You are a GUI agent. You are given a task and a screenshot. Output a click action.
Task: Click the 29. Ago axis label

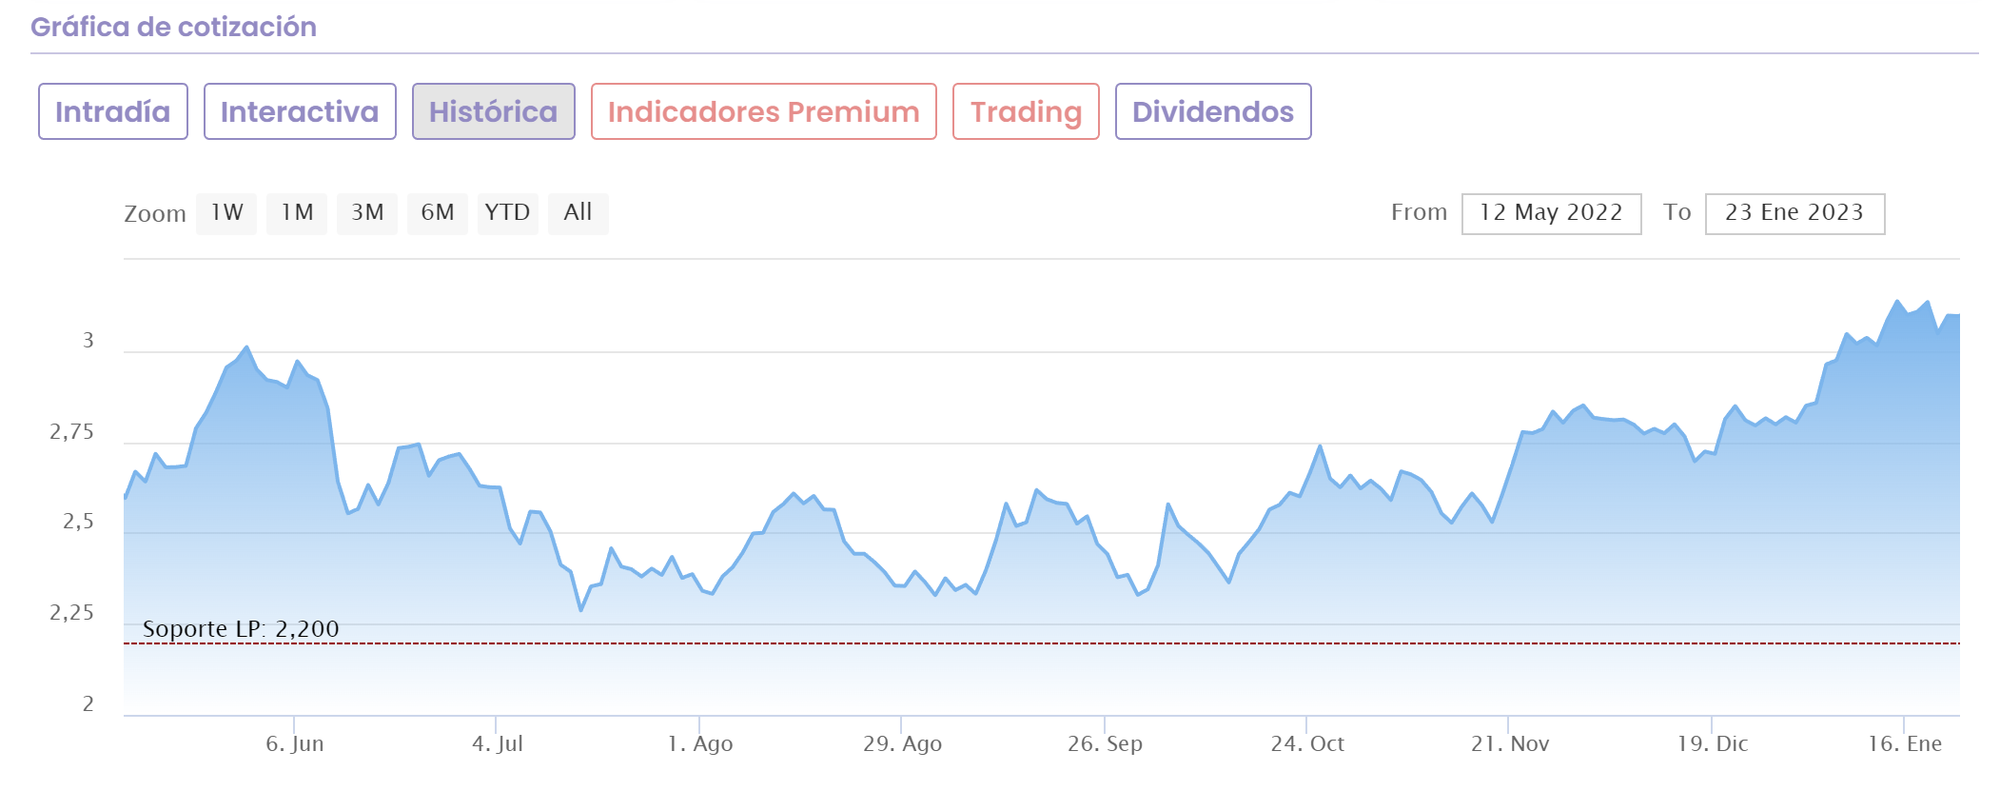(902, 744)
